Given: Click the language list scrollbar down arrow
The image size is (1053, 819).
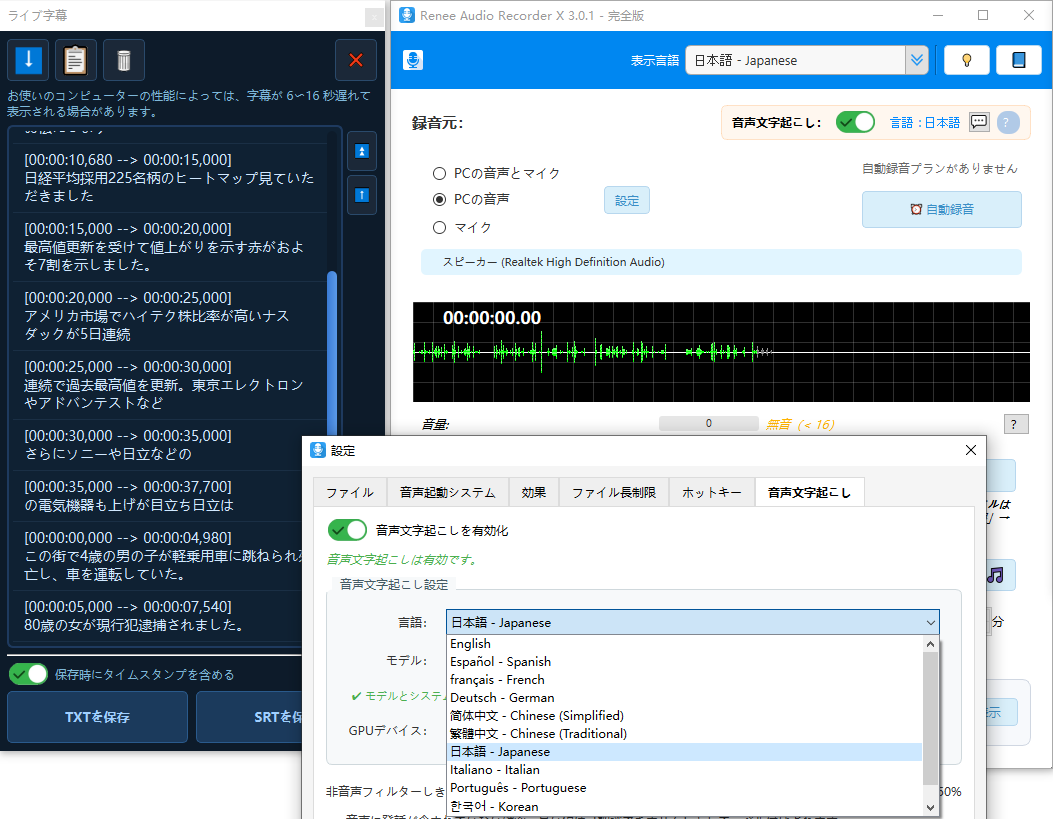Looking at the screenshot, I should [x=930, y=808].
